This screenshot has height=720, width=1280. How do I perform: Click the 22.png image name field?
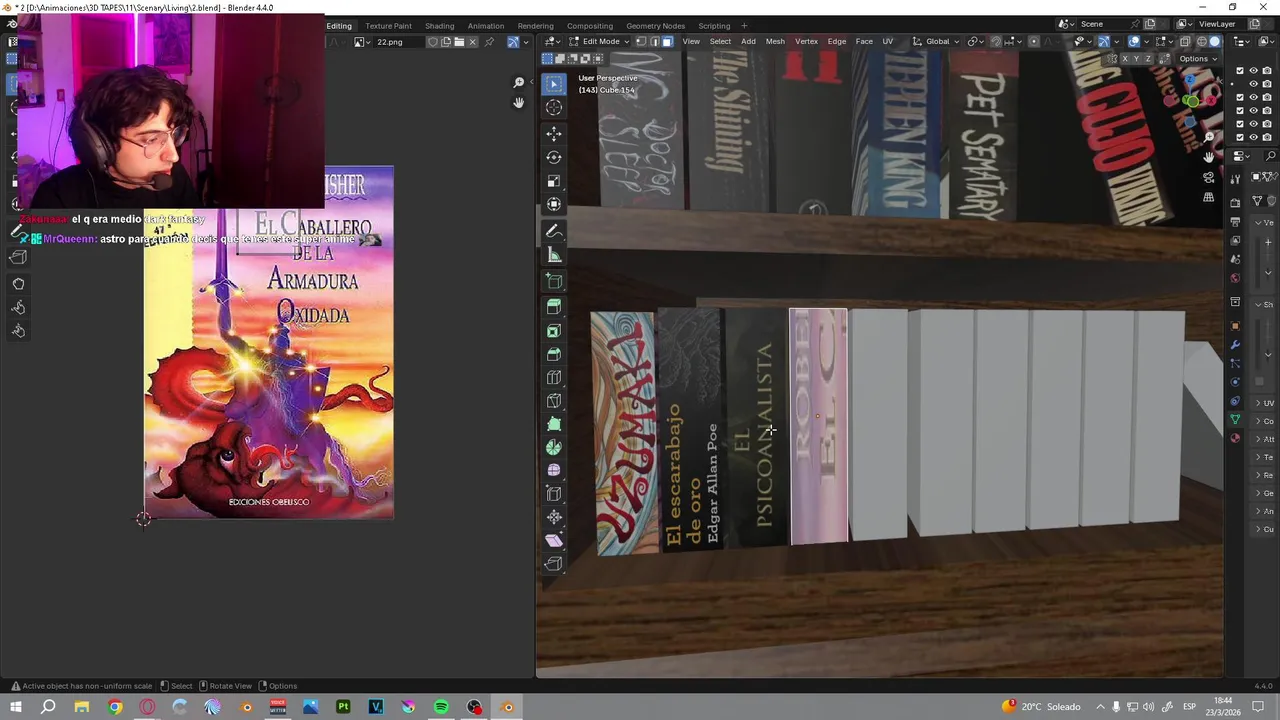[x=397, y=41]
